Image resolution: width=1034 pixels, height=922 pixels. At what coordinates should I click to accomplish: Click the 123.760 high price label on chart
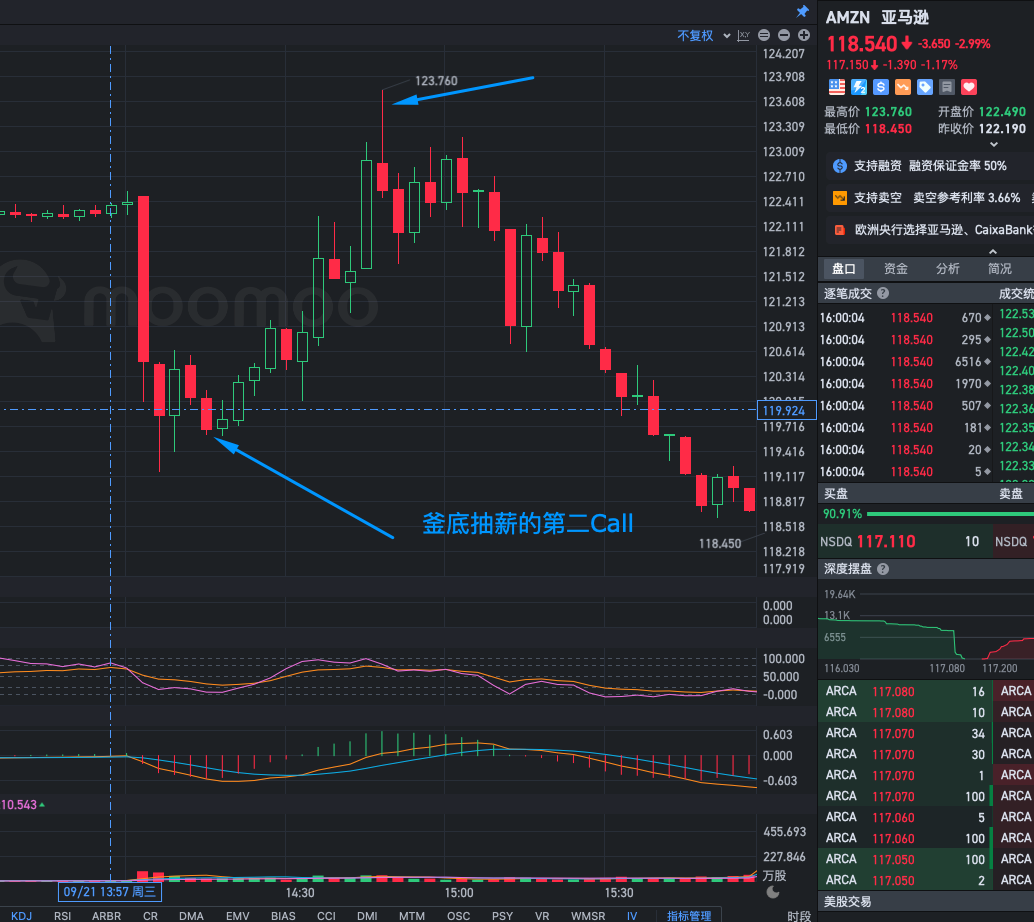pyautogui.click(x=436, y=81)
